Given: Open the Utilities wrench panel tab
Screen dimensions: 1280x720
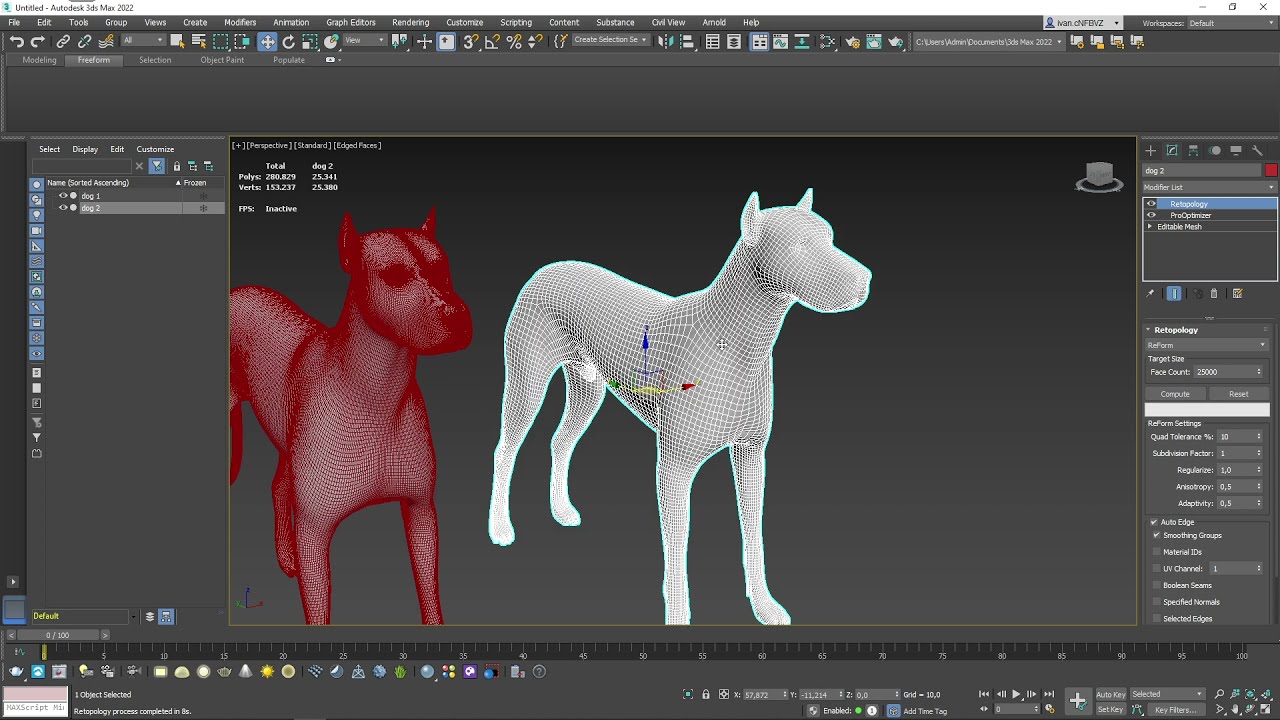Looking at the screenshot, I should click(1257, 150).
